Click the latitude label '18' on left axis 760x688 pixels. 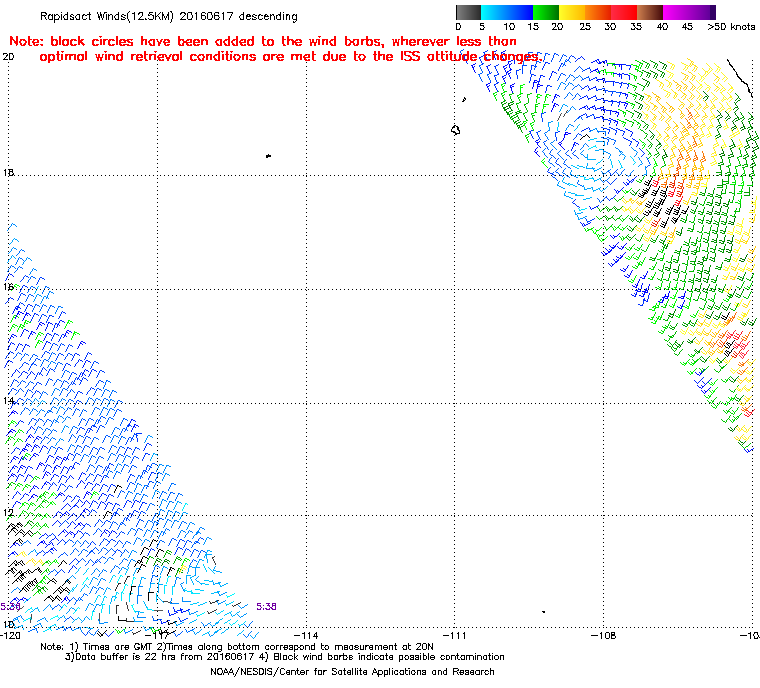[x=8, y=173]
